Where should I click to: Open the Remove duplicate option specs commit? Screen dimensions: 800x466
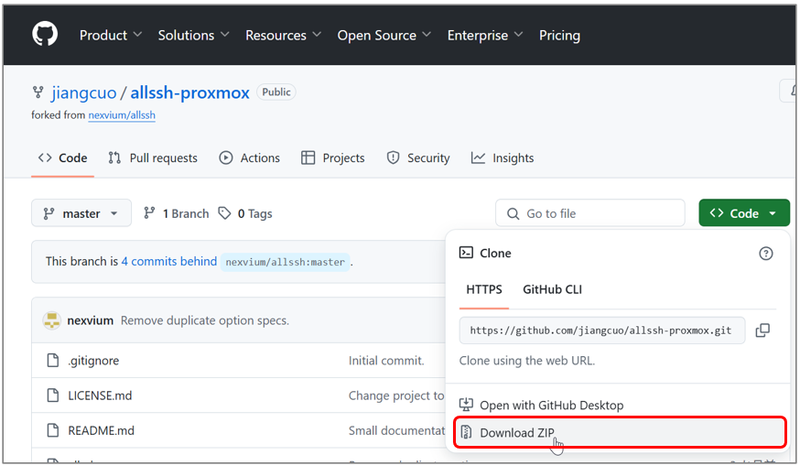coord(205,321)
